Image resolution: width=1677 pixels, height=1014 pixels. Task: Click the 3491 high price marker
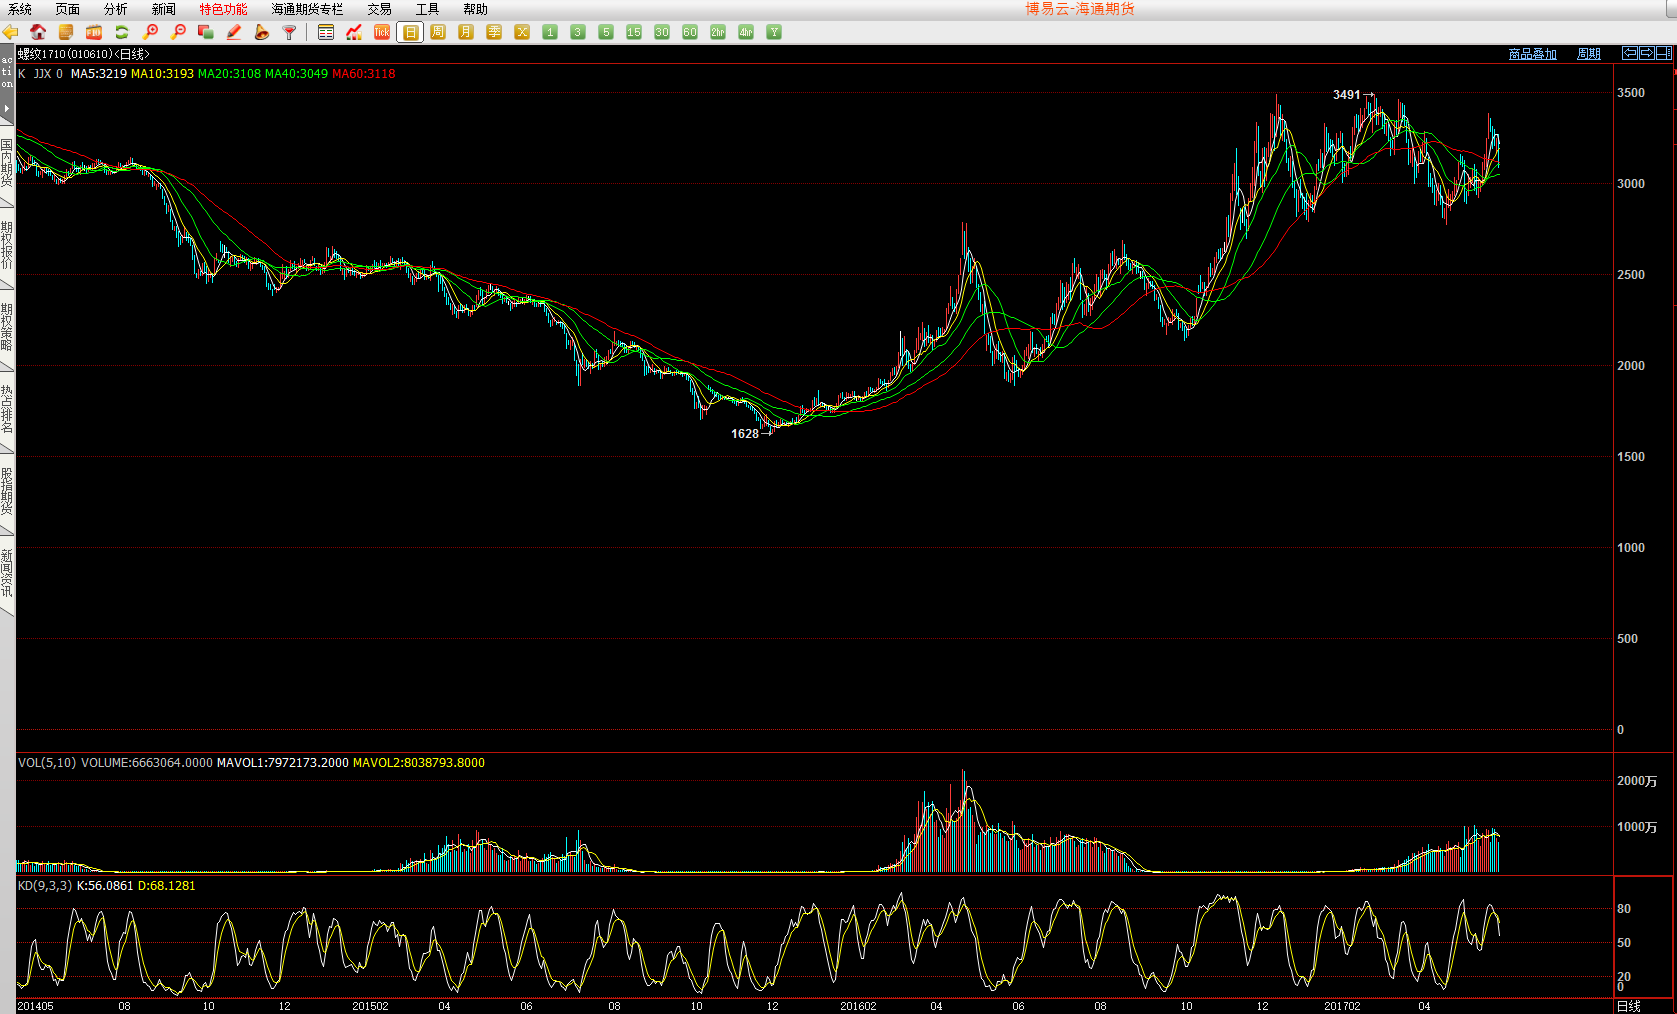(1347, 95)
